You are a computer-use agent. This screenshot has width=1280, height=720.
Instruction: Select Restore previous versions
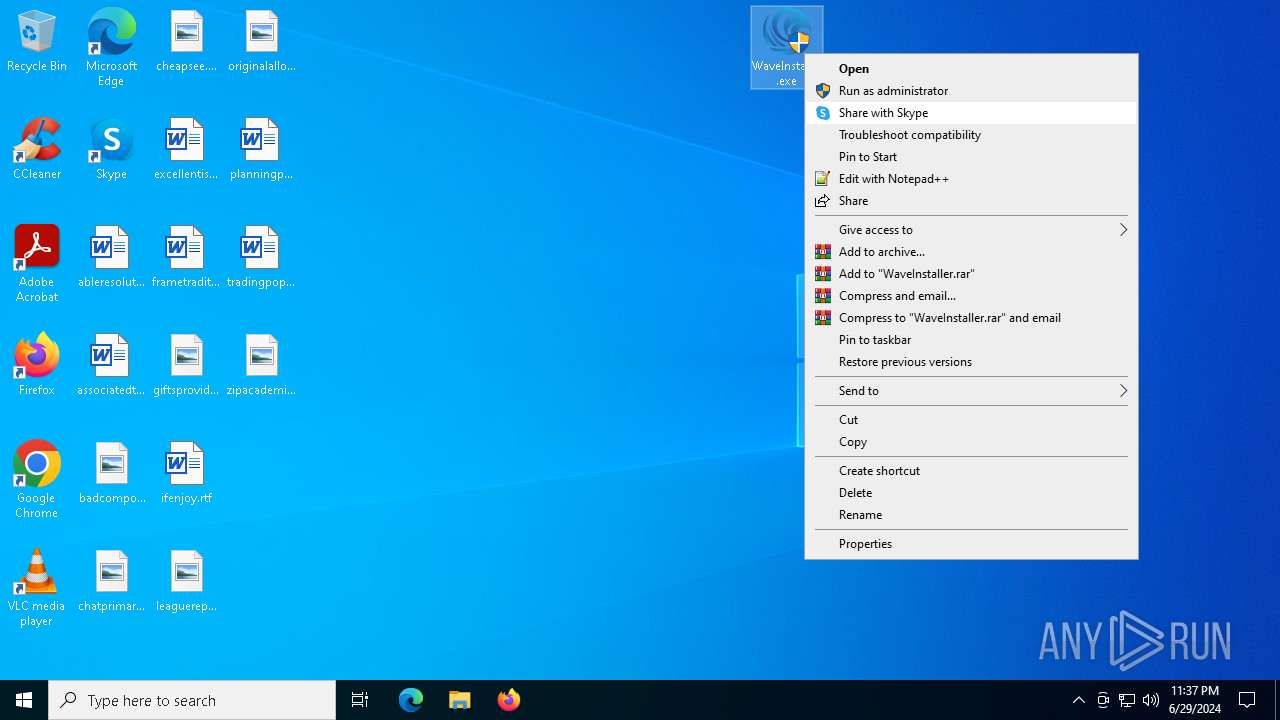(x=971, y=362)
